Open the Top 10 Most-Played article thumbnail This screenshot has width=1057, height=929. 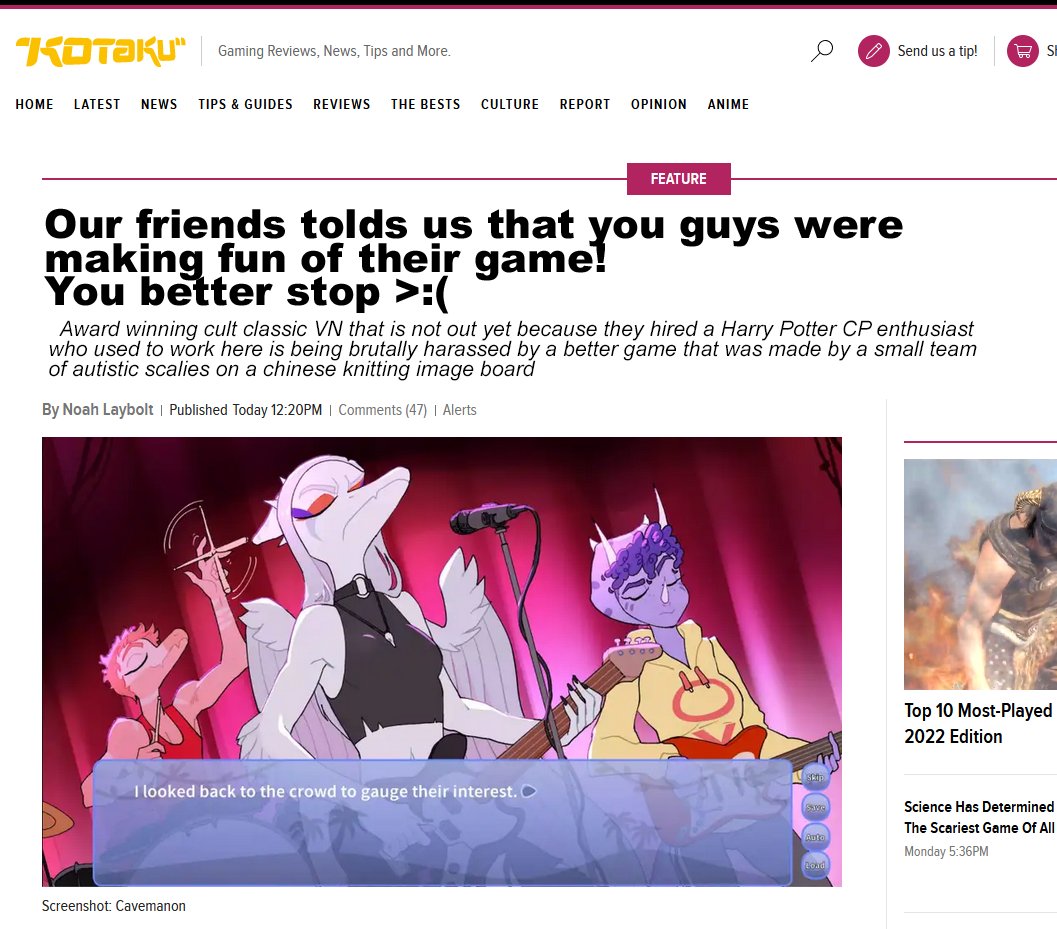(x=980, y=574)
